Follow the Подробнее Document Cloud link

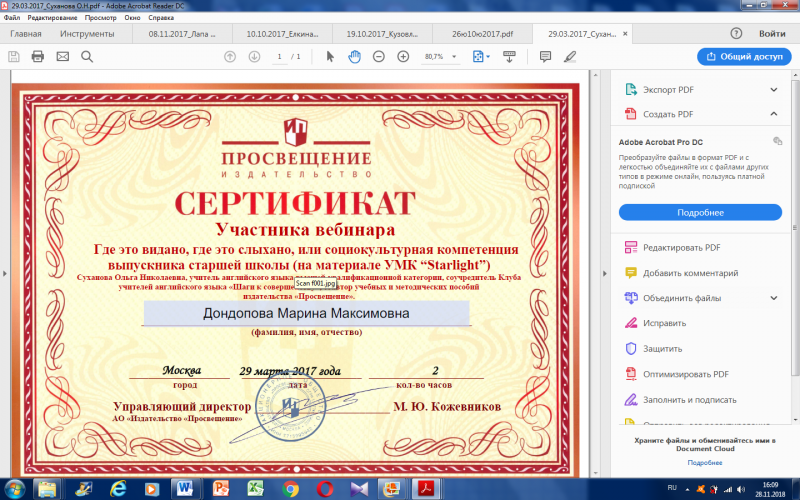(x=705, y=463)
